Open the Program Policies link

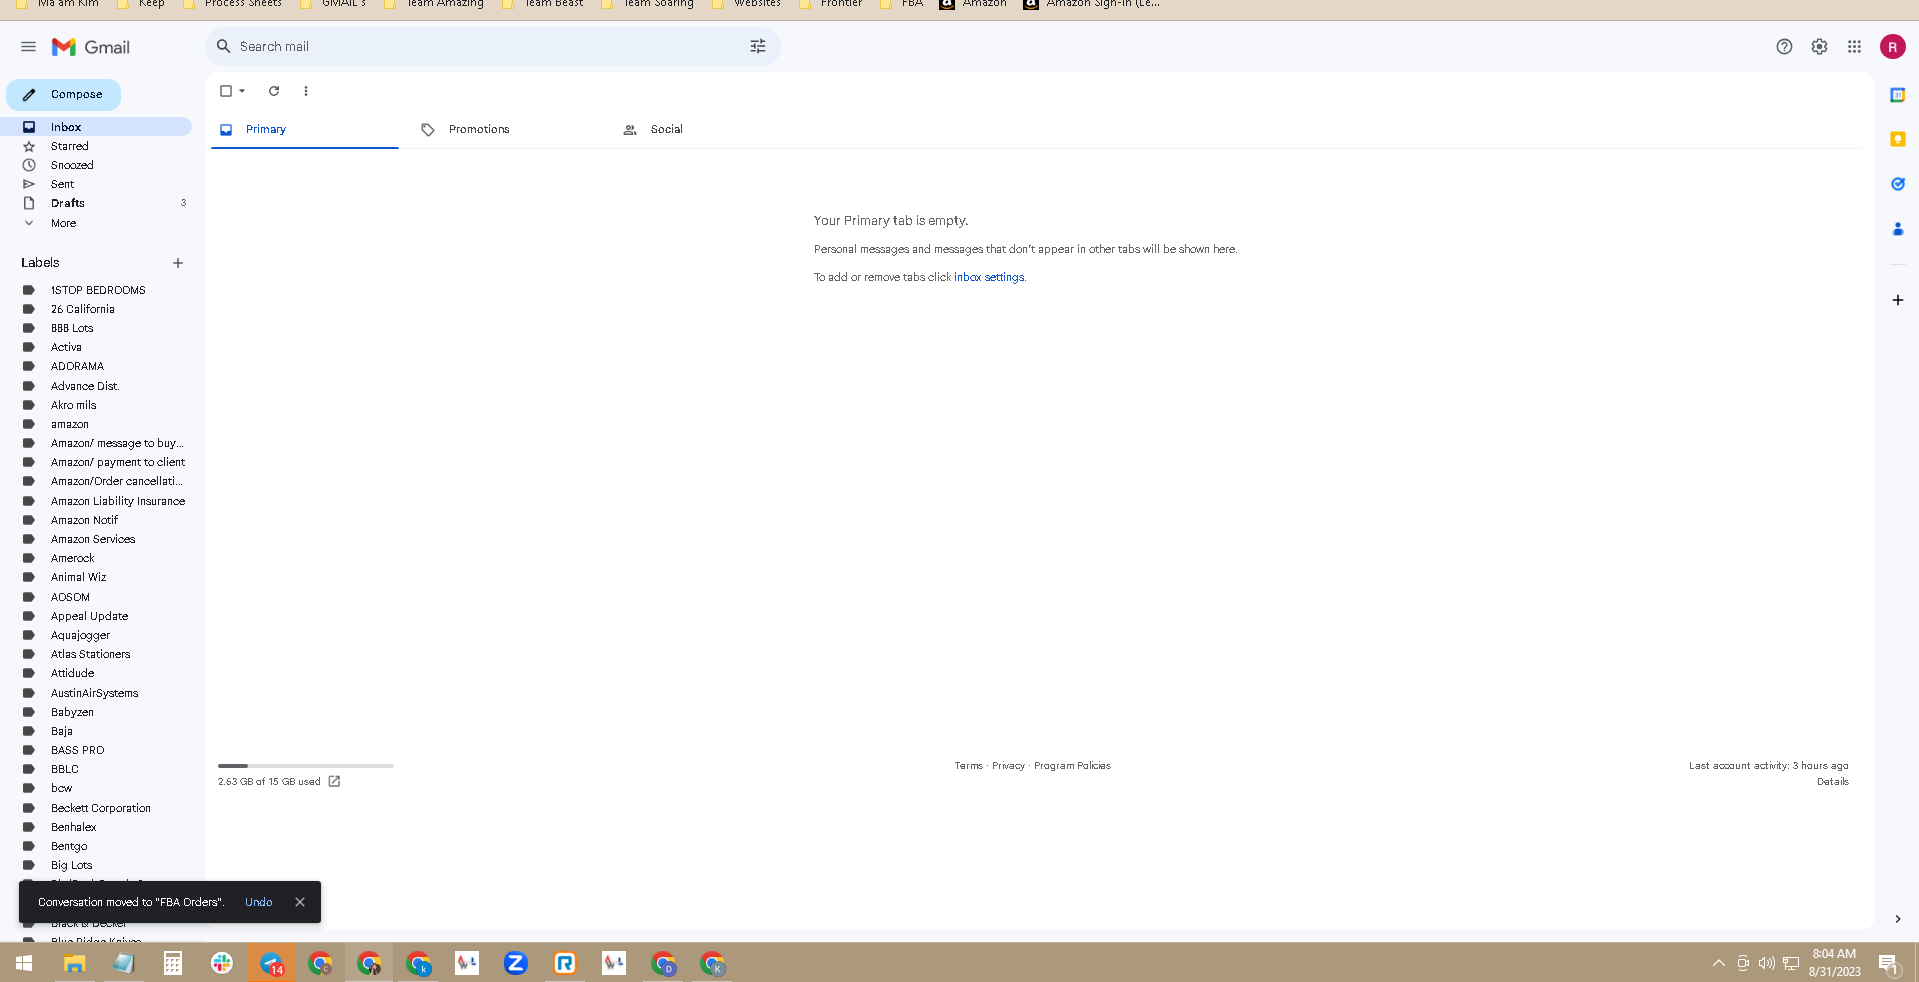(1072, 766)
